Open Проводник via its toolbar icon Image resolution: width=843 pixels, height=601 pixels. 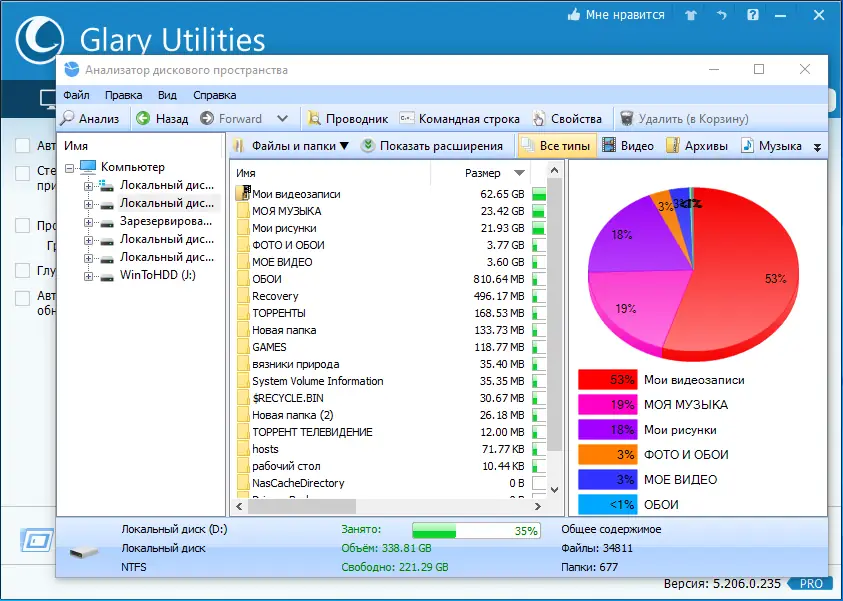coord(314,118)
